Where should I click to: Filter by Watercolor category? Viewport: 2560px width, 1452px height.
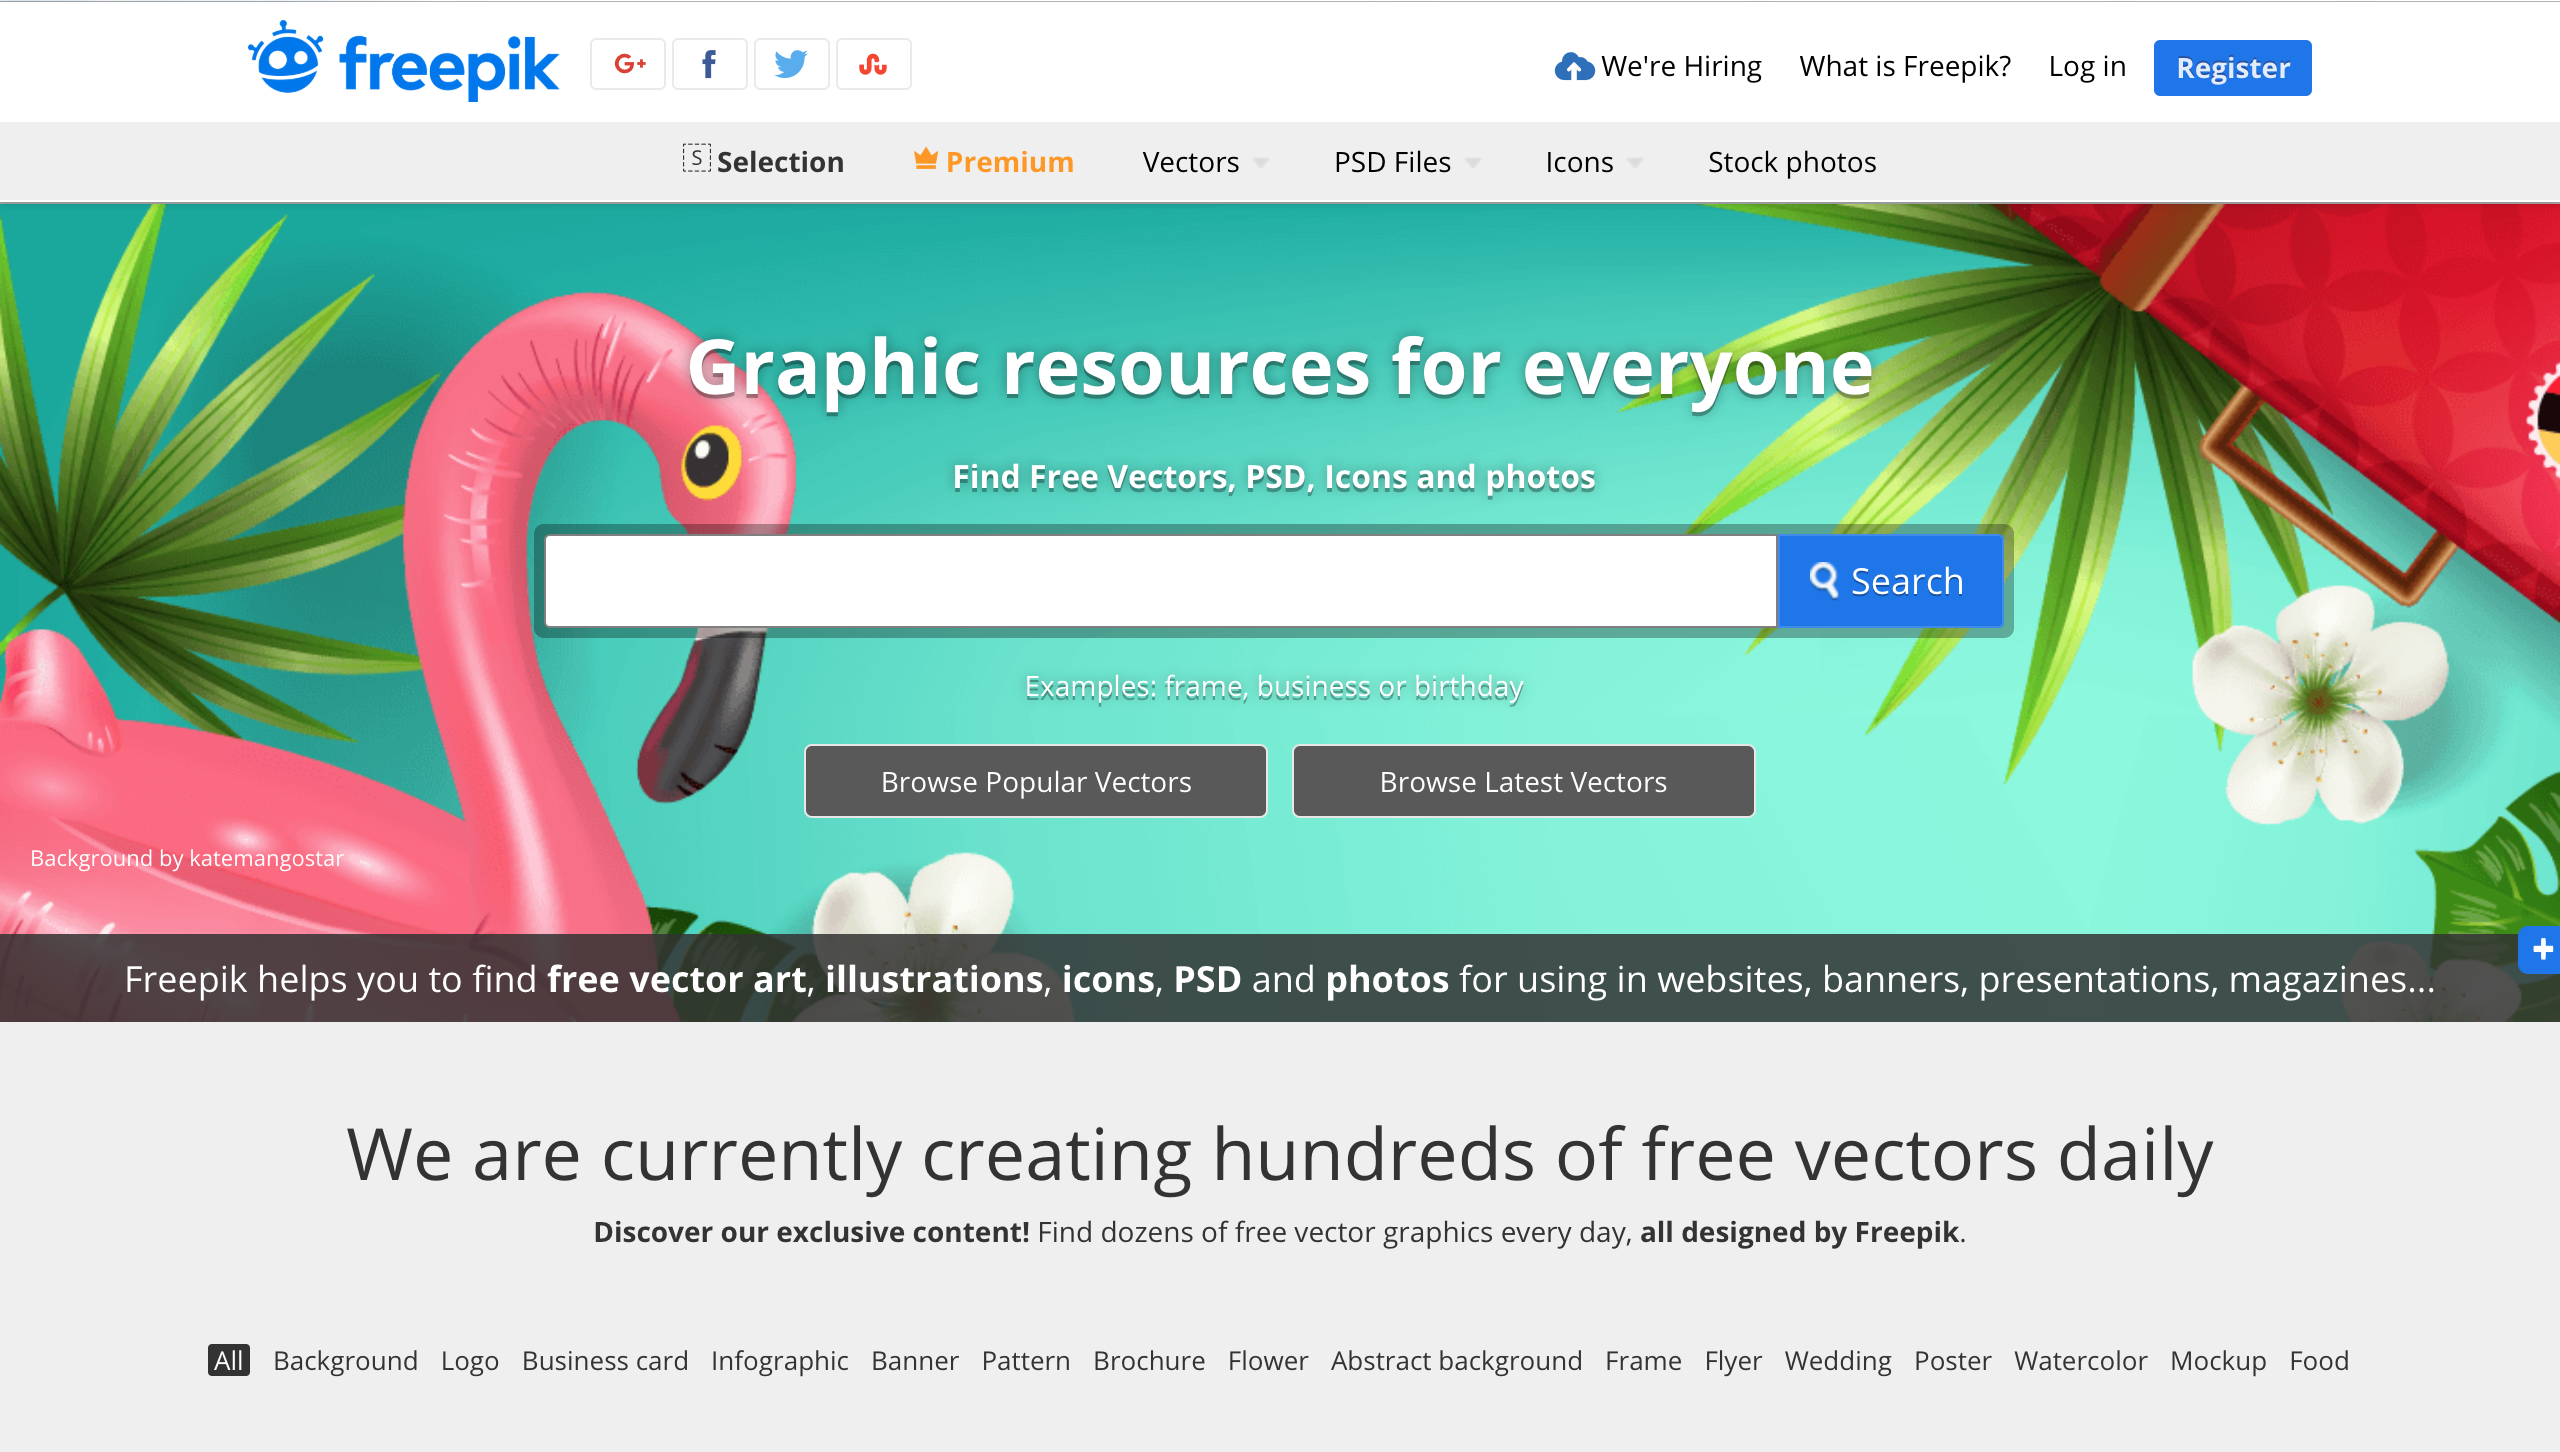2080,1360
